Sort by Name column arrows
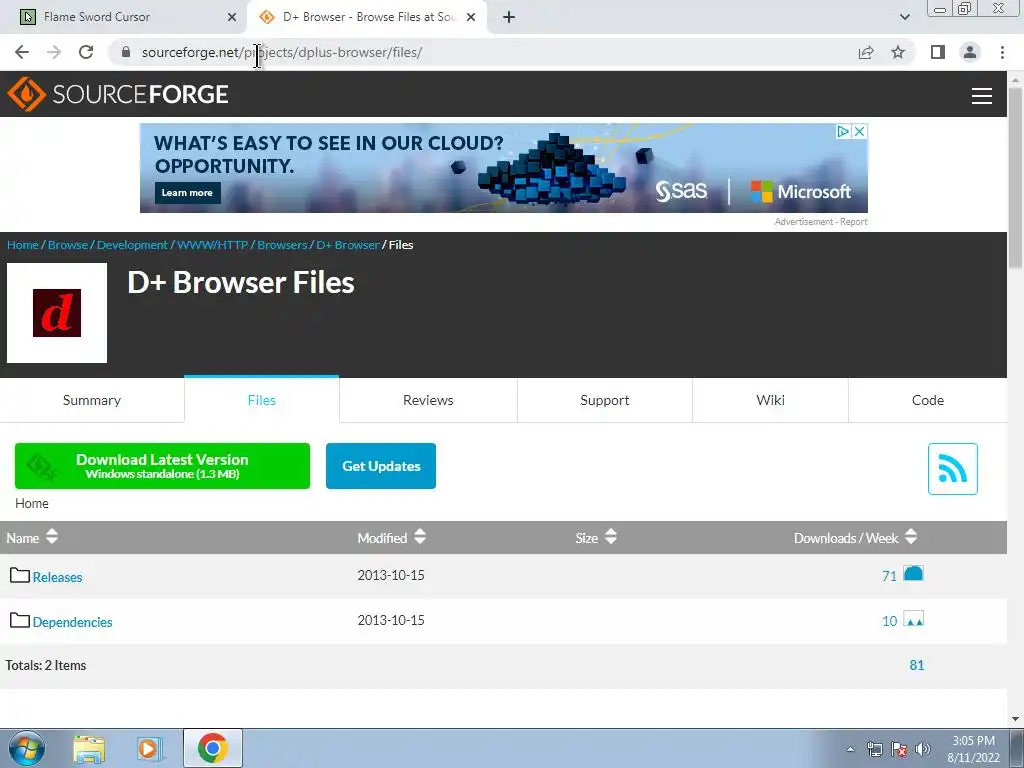The image size is (1024, 768). coord(52,537)
